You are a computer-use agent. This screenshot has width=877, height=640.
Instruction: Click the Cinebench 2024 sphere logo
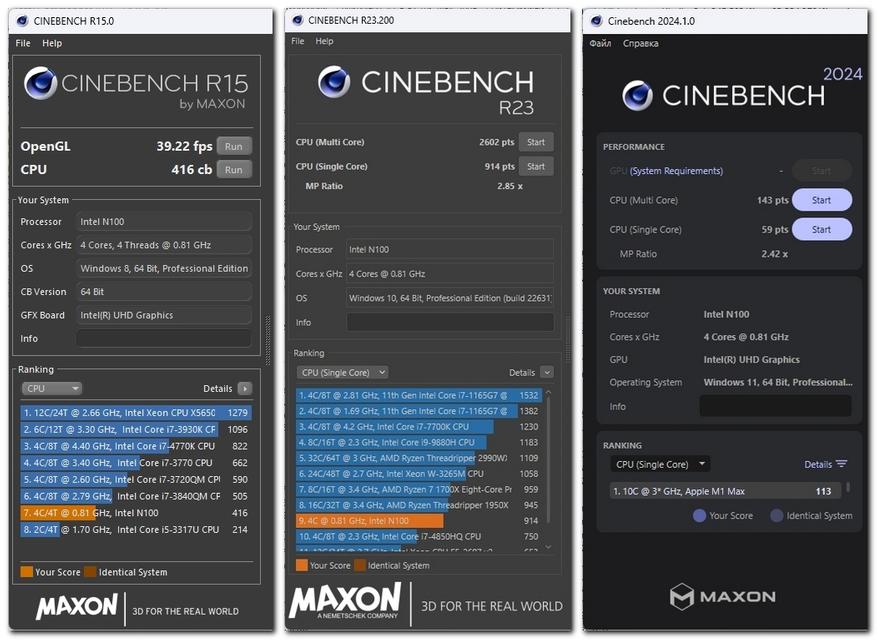637,95
